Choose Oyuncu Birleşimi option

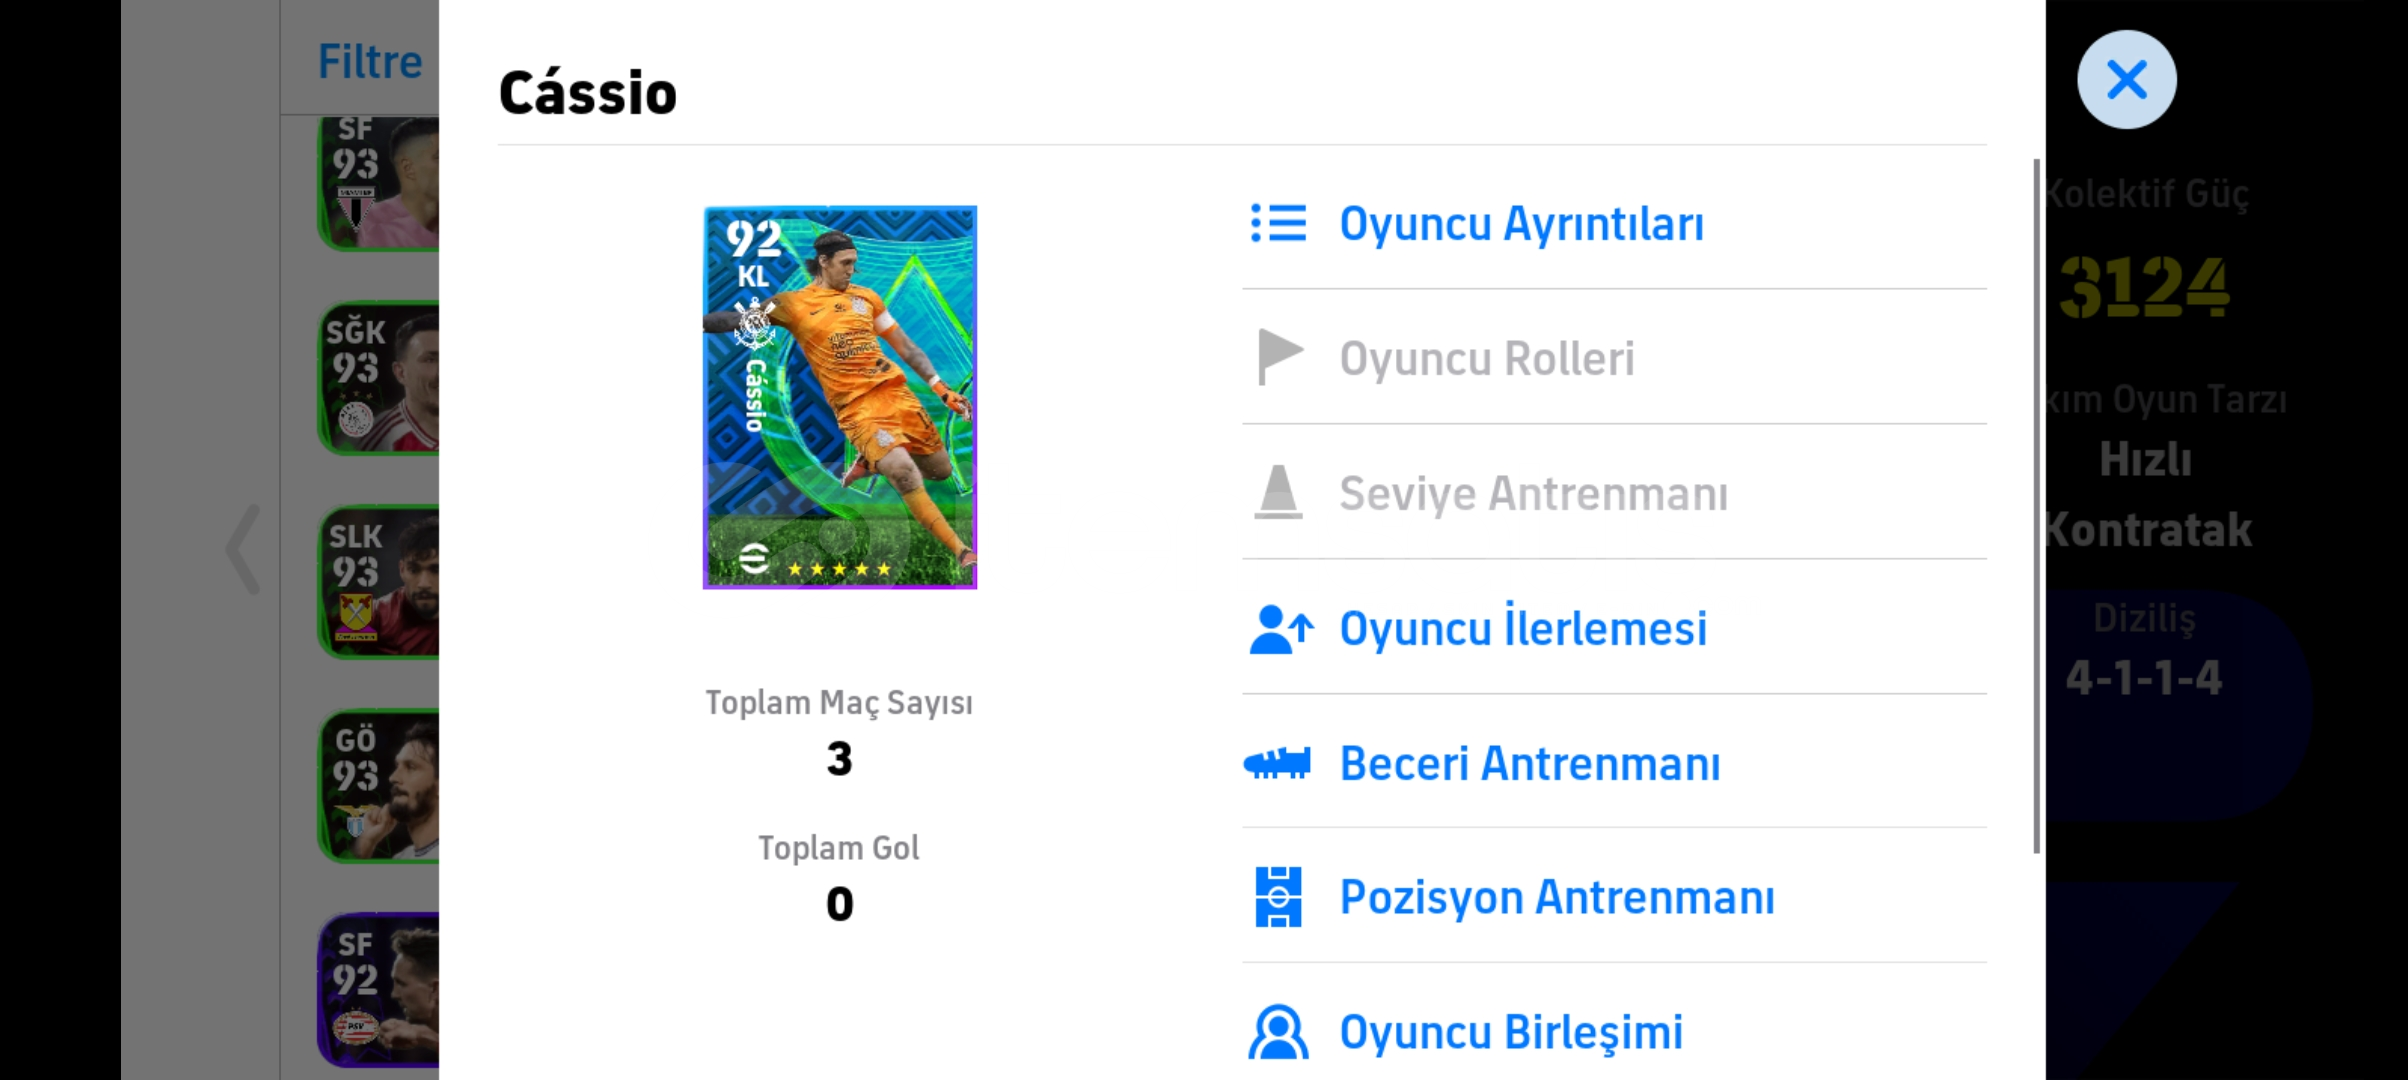tap(1614, 1030)
